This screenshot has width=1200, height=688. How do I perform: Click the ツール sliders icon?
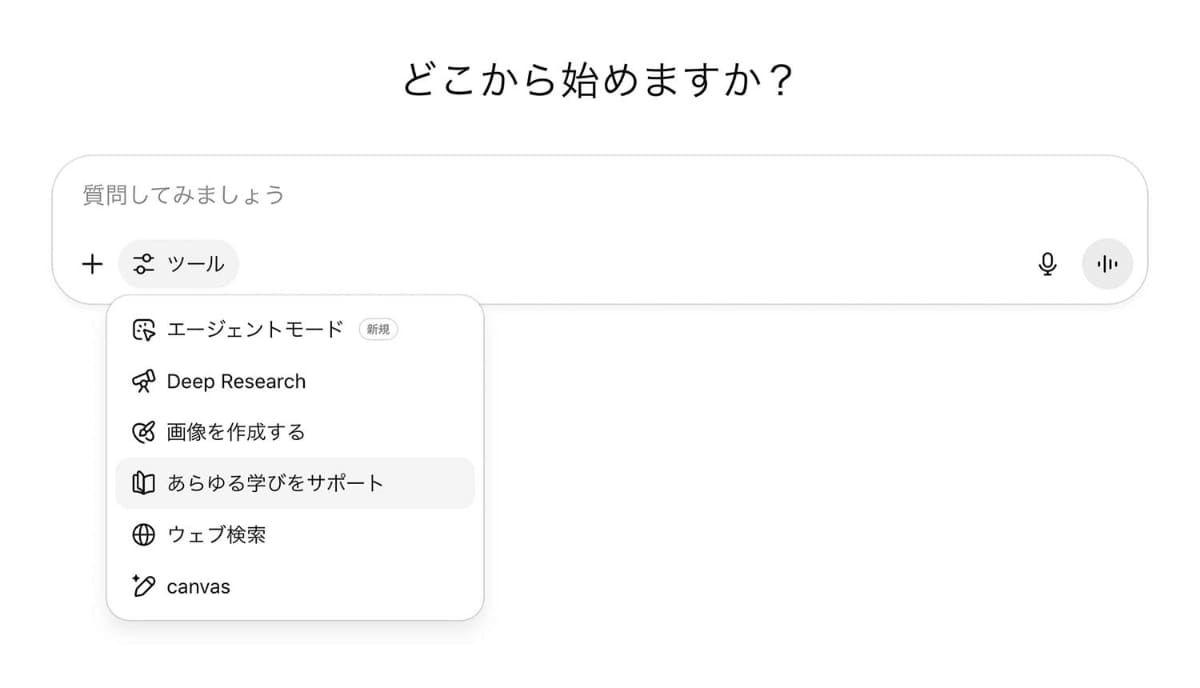point(141,264)
